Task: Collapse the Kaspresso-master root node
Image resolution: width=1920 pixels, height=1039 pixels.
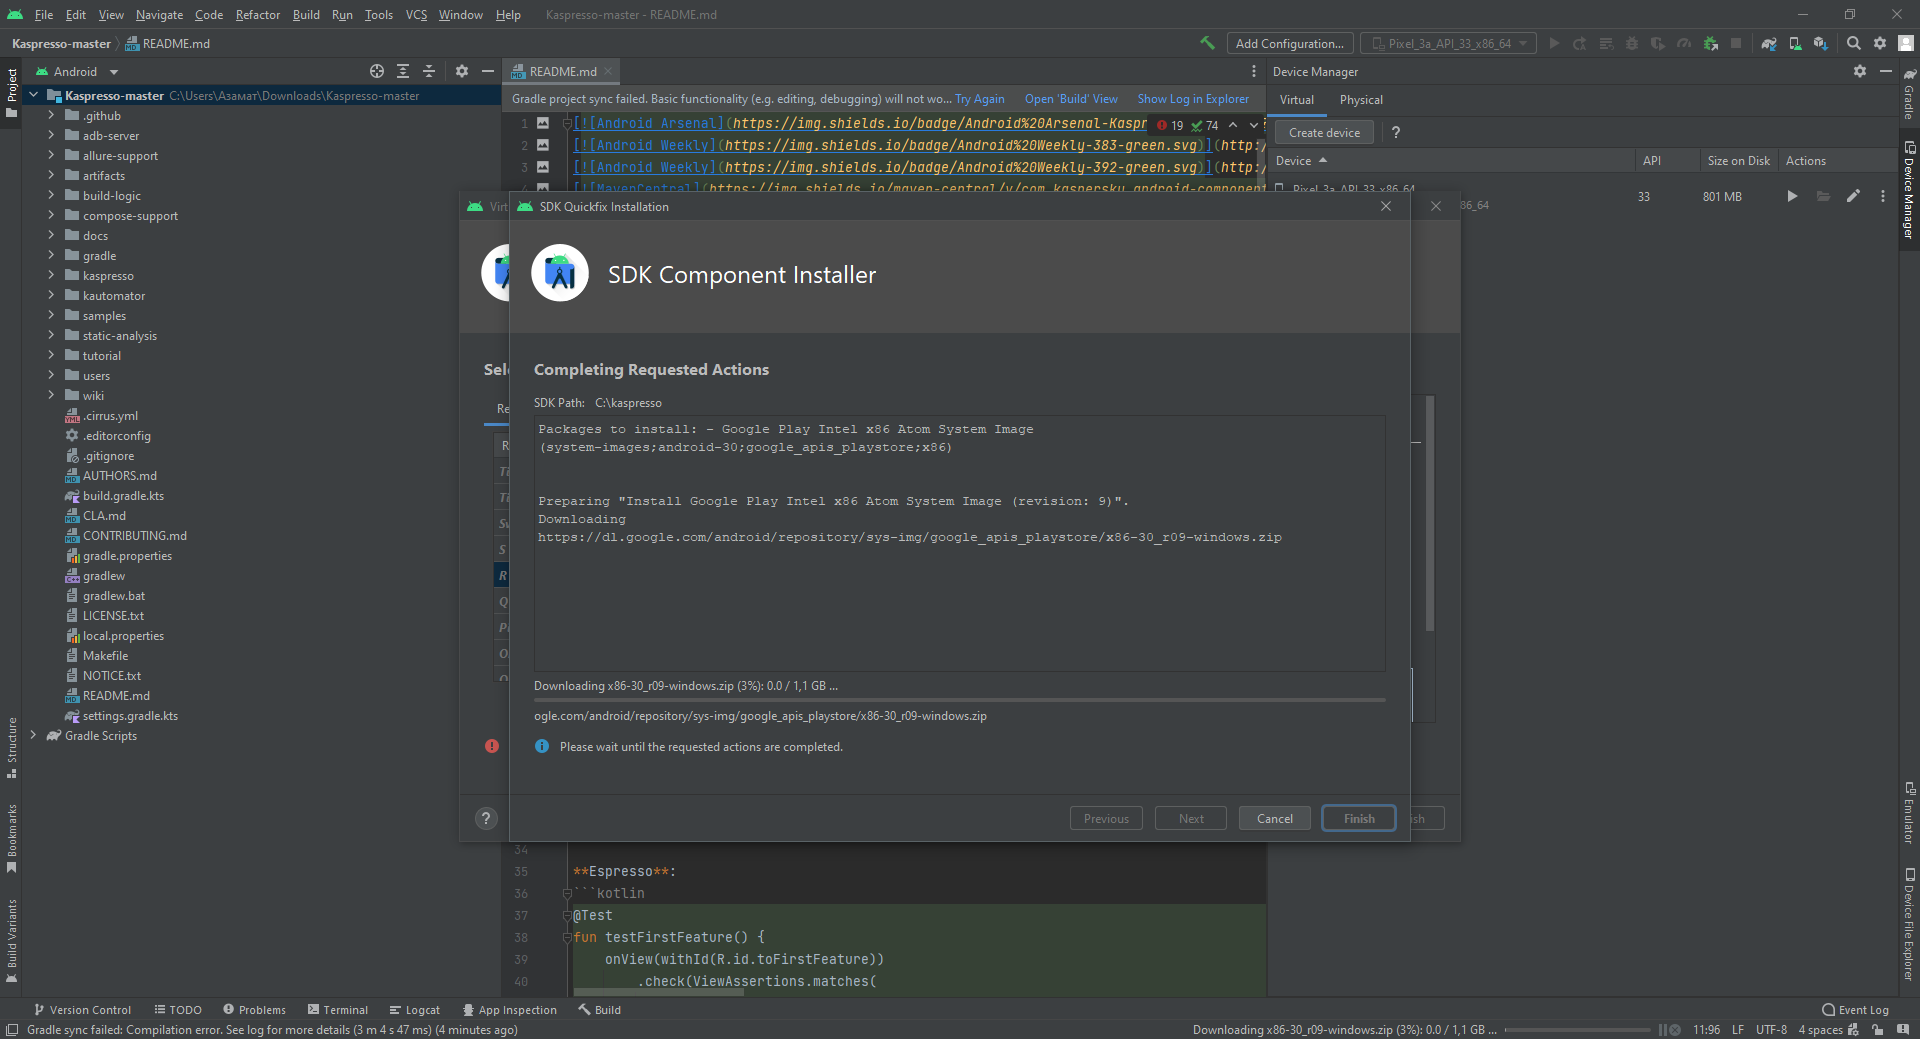Action: click(34, 95)
